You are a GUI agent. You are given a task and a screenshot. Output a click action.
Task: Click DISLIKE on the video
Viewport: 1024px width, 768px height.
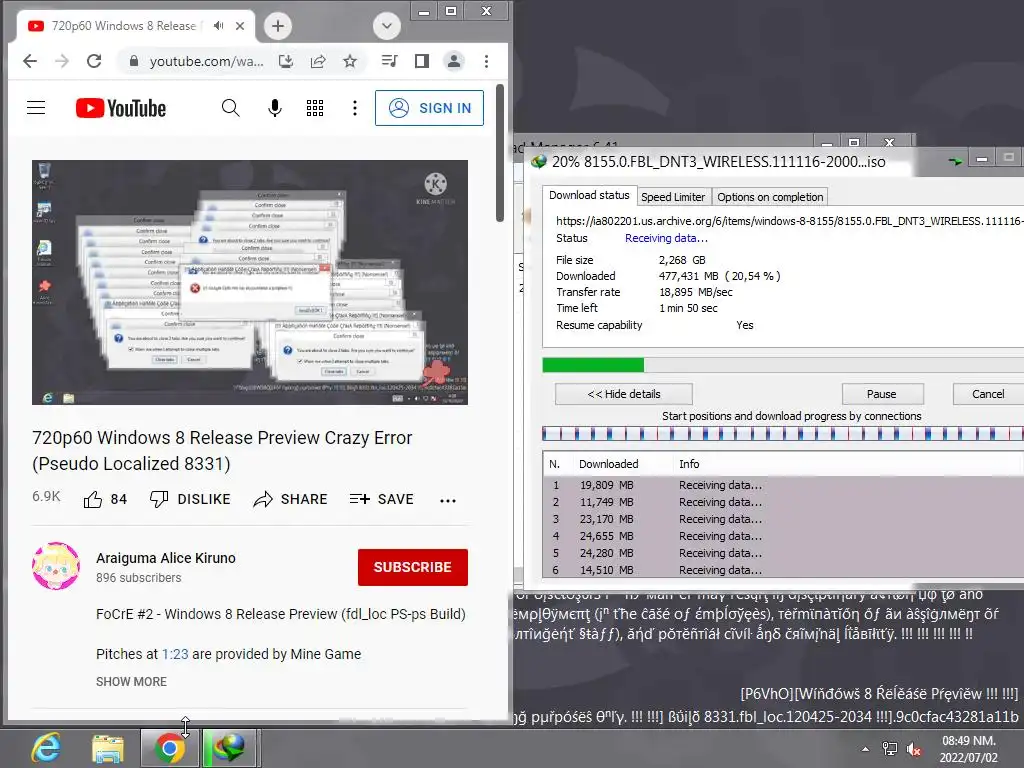tap(190, 500)
